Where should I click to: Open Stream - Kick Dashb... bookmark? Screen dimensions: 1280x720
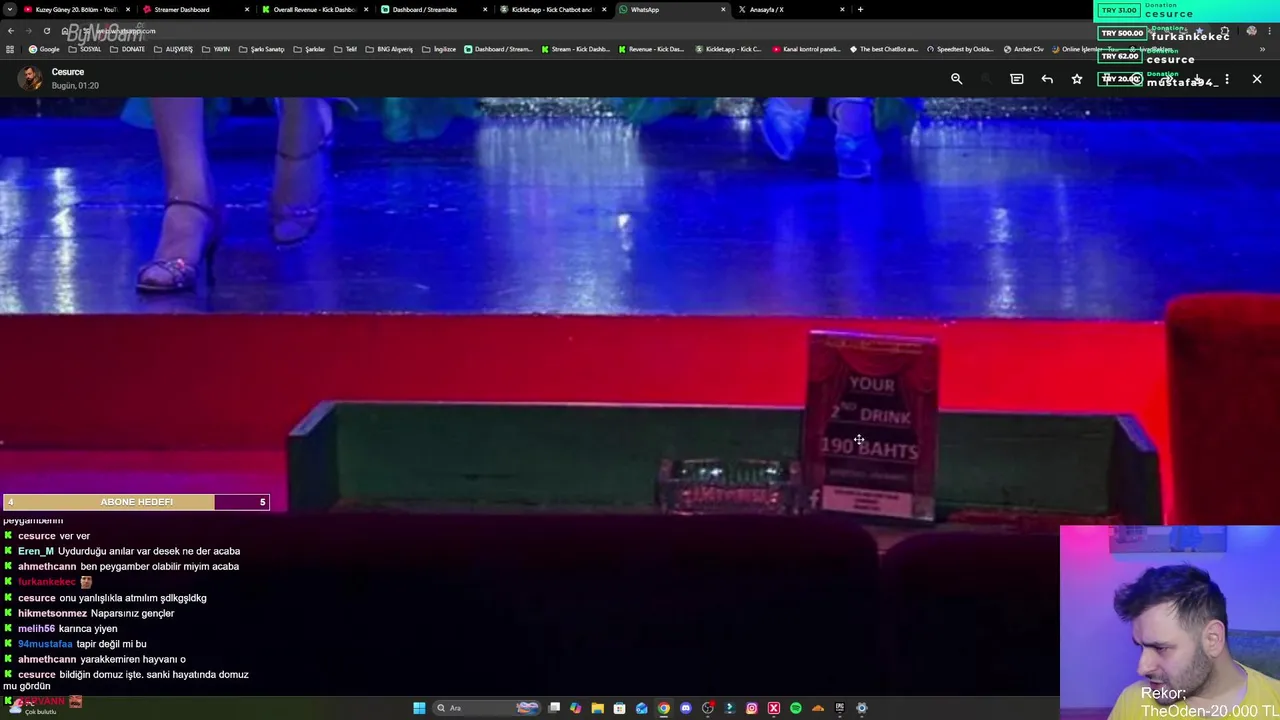pos(575,49)
